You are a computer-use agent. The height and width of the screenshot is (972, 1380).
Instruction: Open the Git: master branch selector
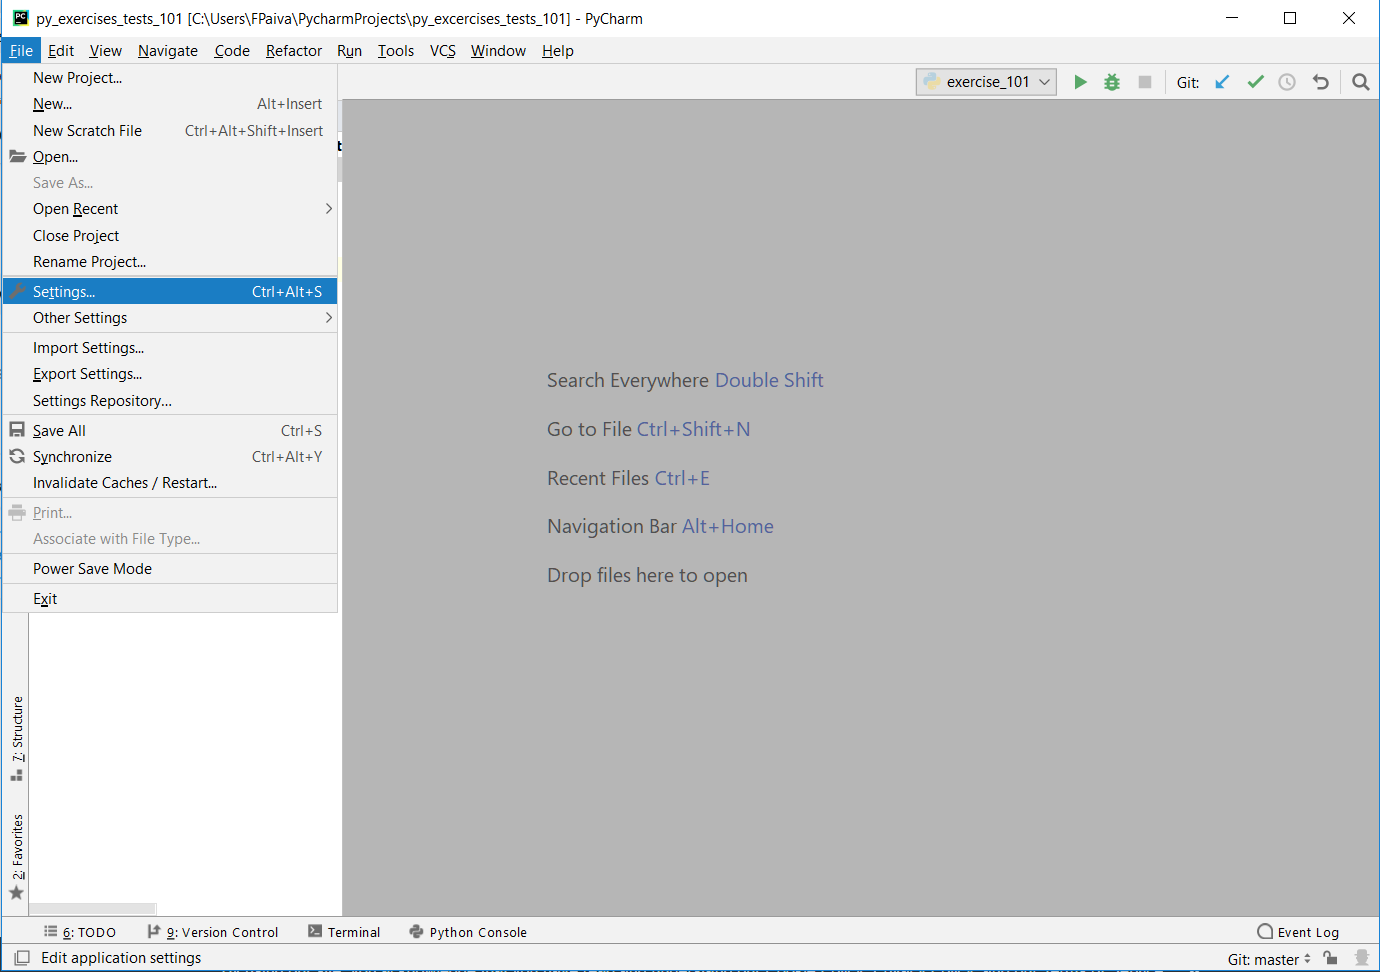pyautogui.click(x=1269, y=959)
